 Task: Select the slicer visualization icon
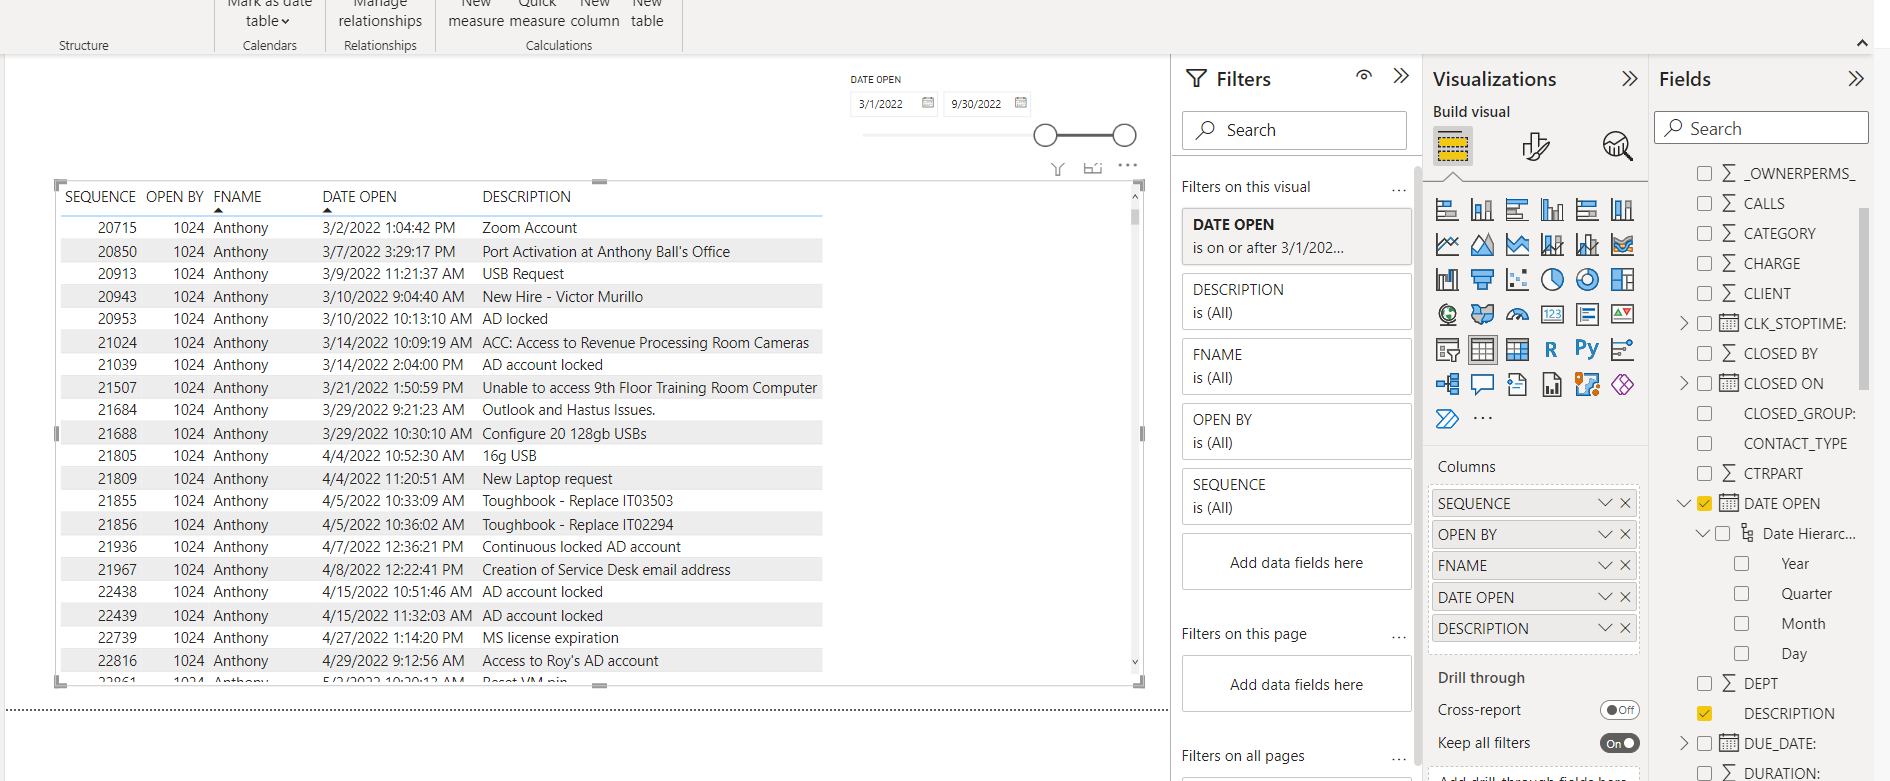[1447, 349]
